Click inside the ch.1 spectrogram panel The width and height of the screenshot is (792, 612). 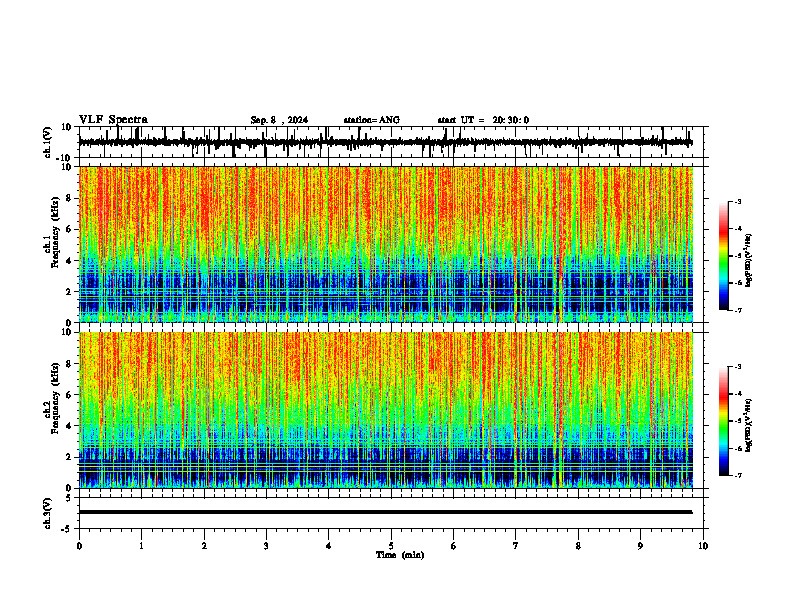(x=385, y=244)
